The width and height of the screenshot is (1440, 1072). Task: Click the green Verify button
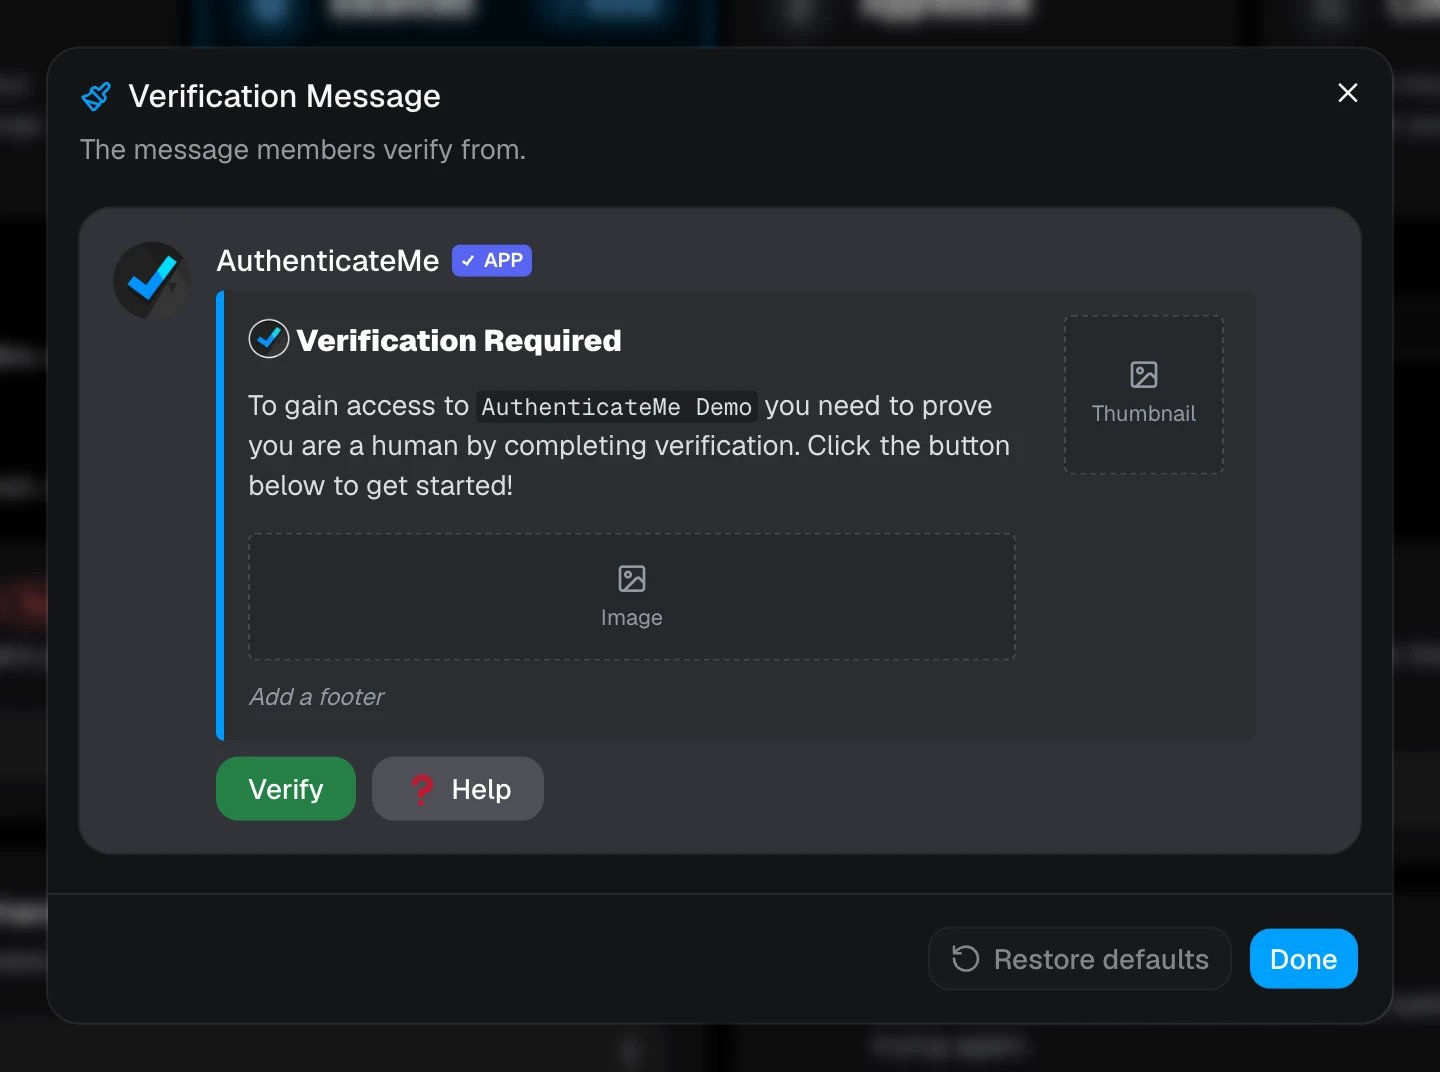[x=286, y=789]
